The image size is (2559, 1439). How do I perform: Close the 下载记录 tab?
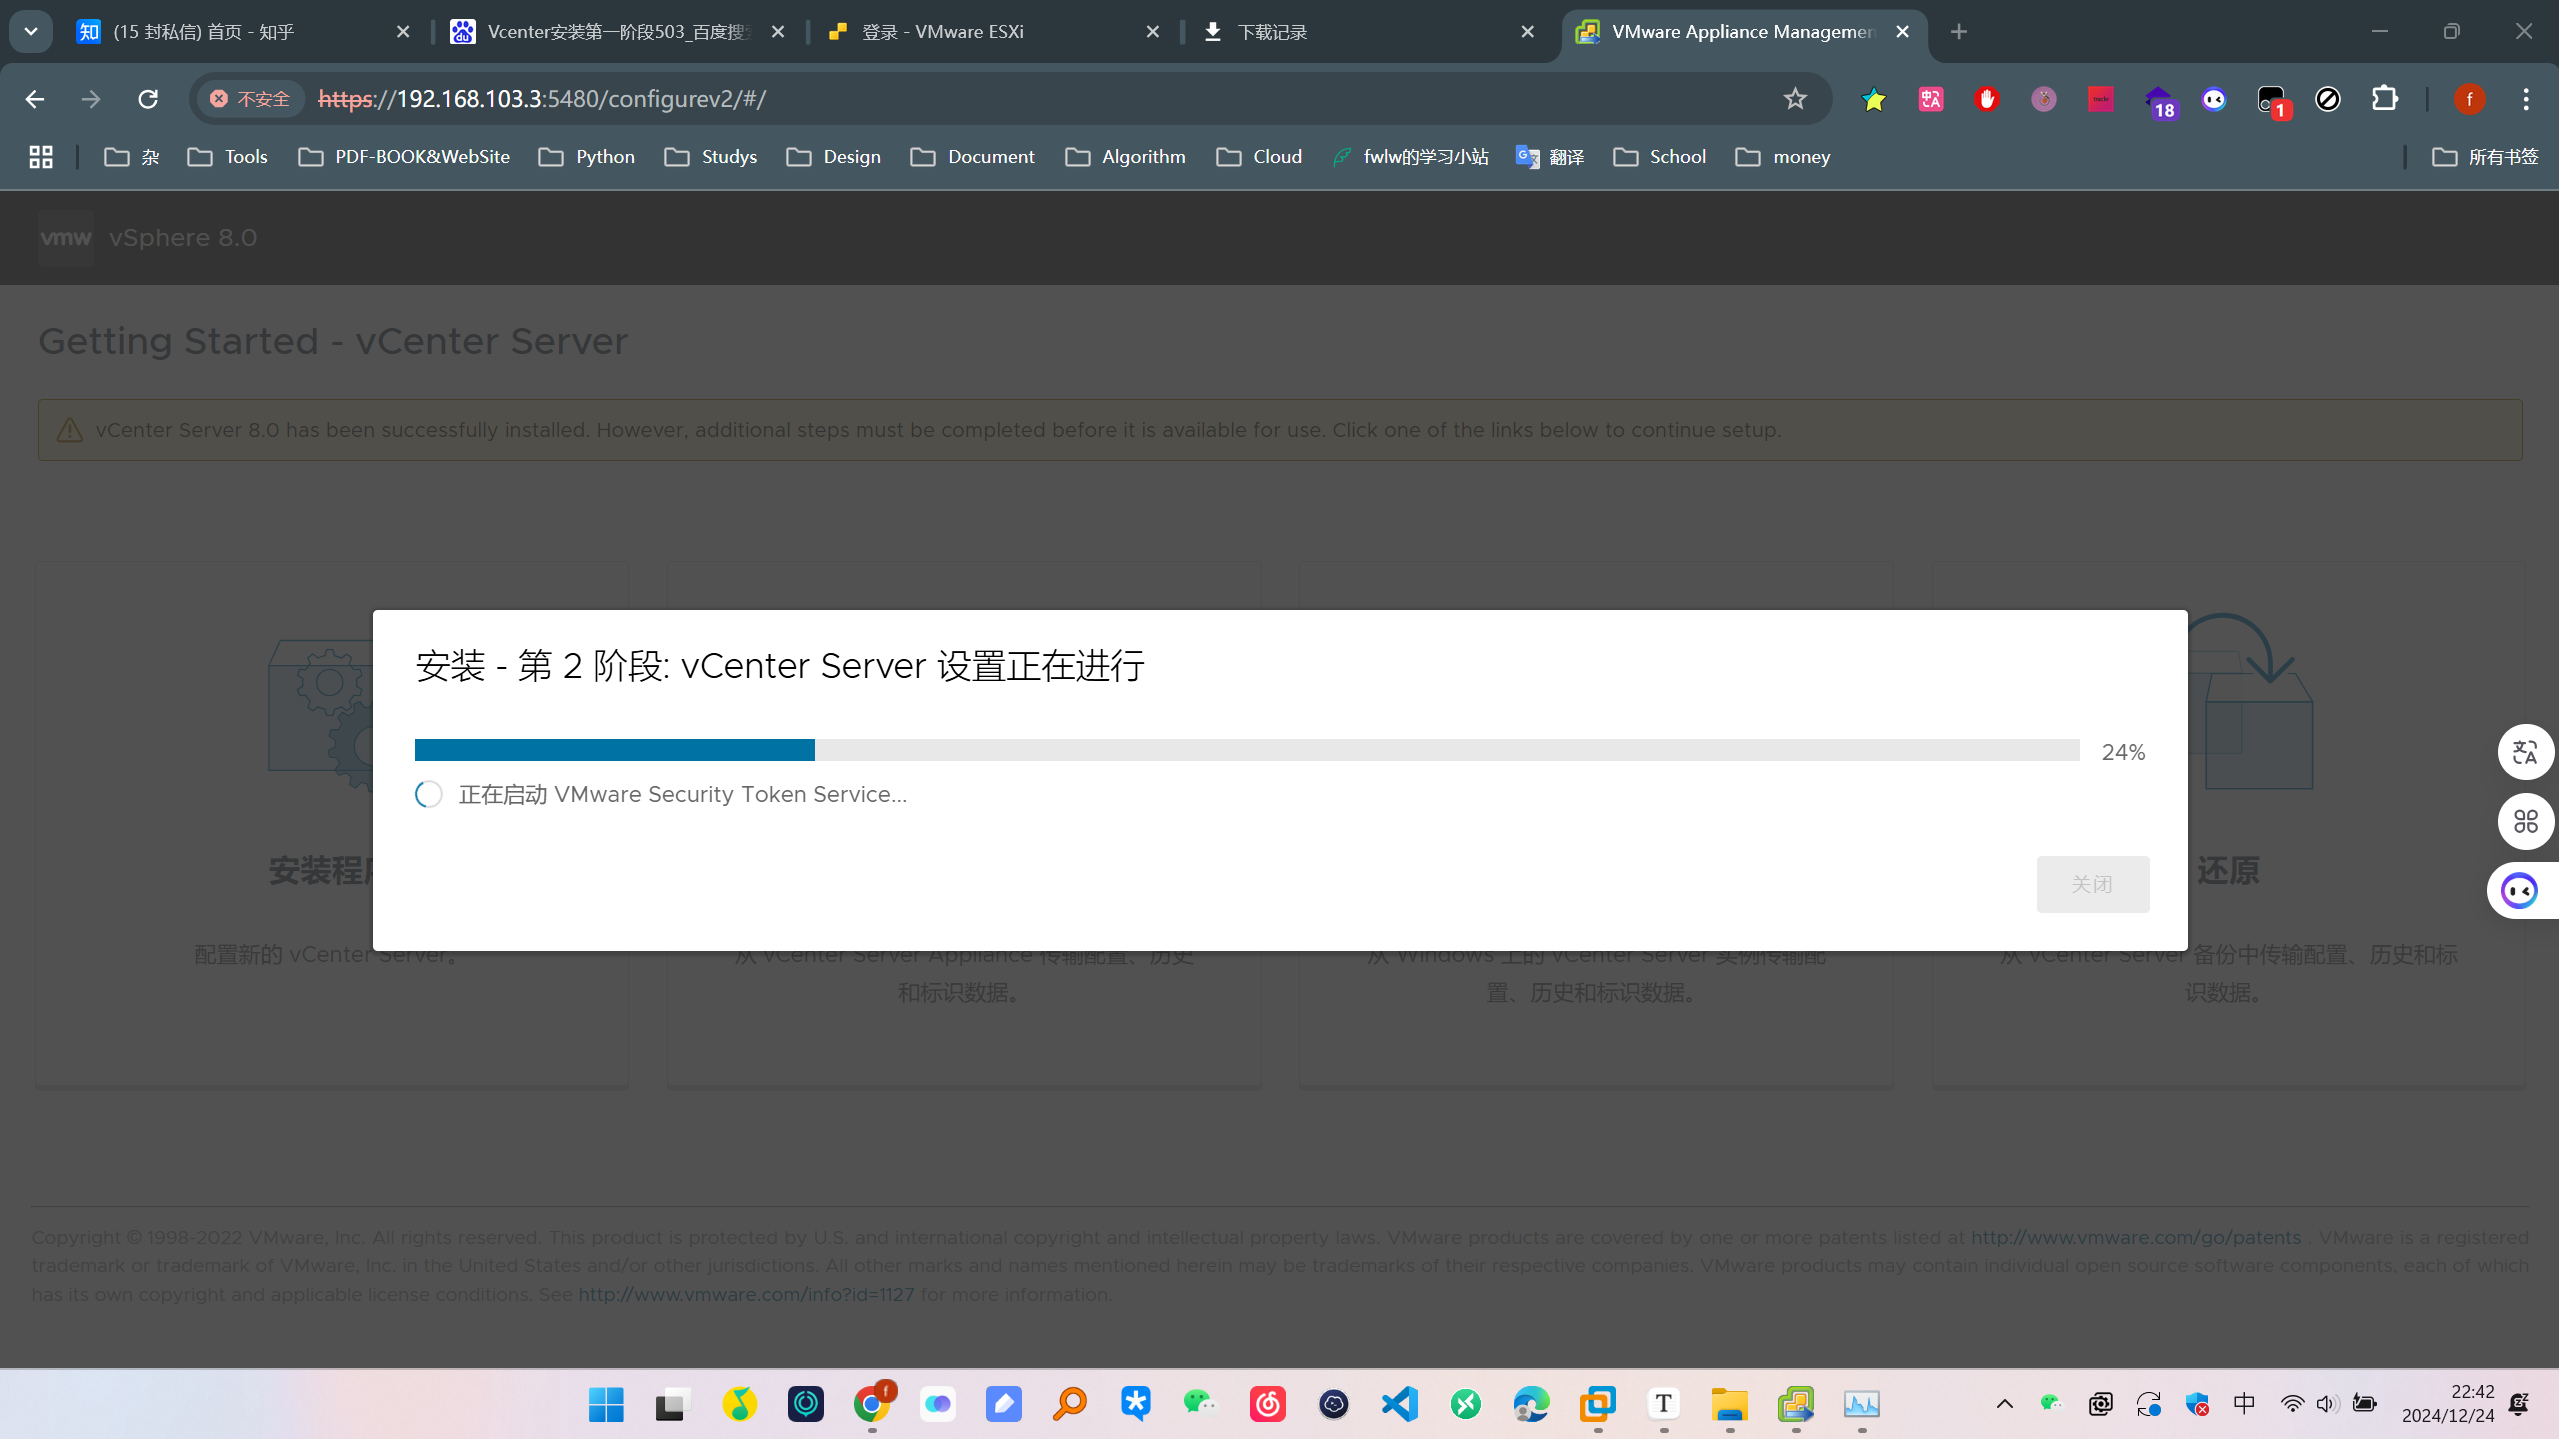(x=1527, y=32)
